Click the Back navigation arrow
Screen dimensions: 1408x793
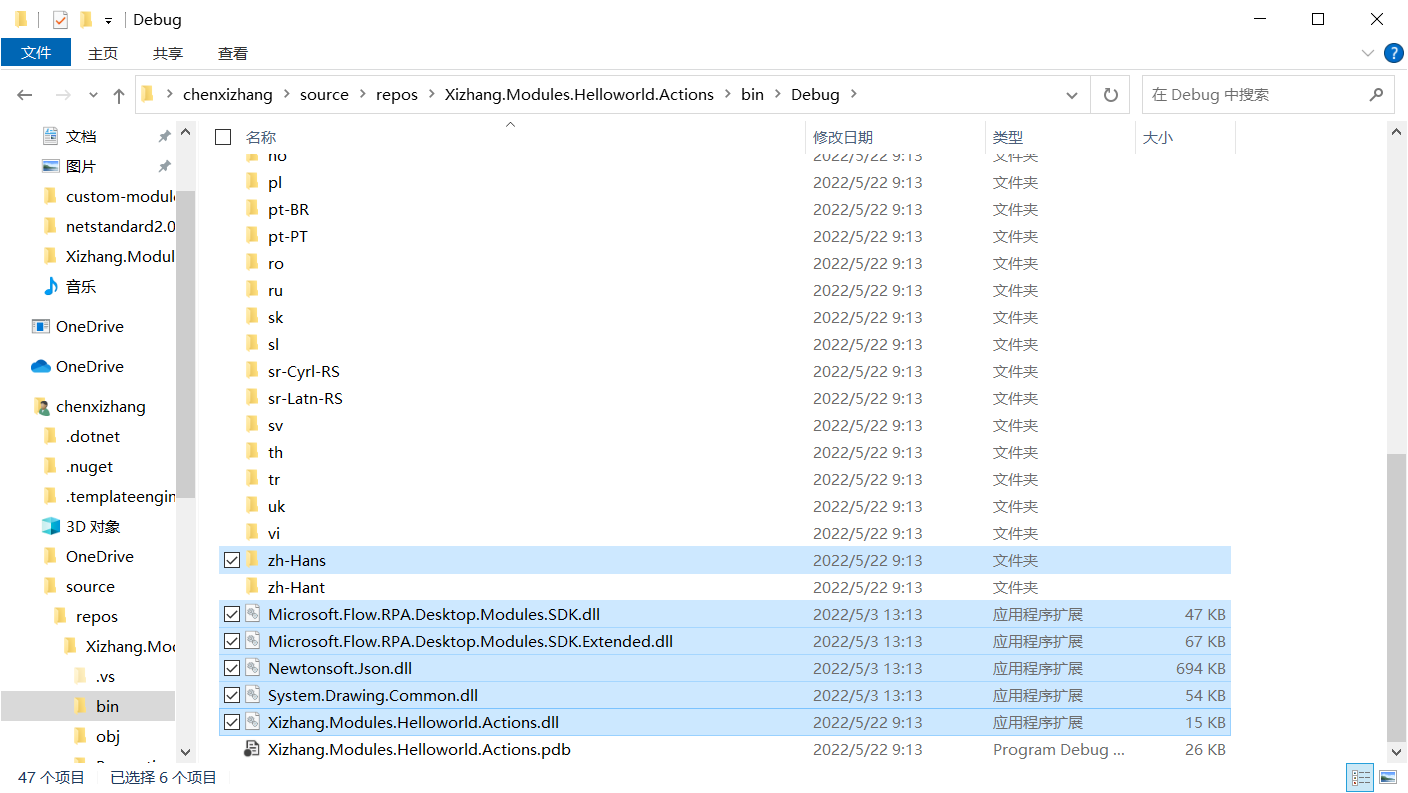tap(26, 95)
